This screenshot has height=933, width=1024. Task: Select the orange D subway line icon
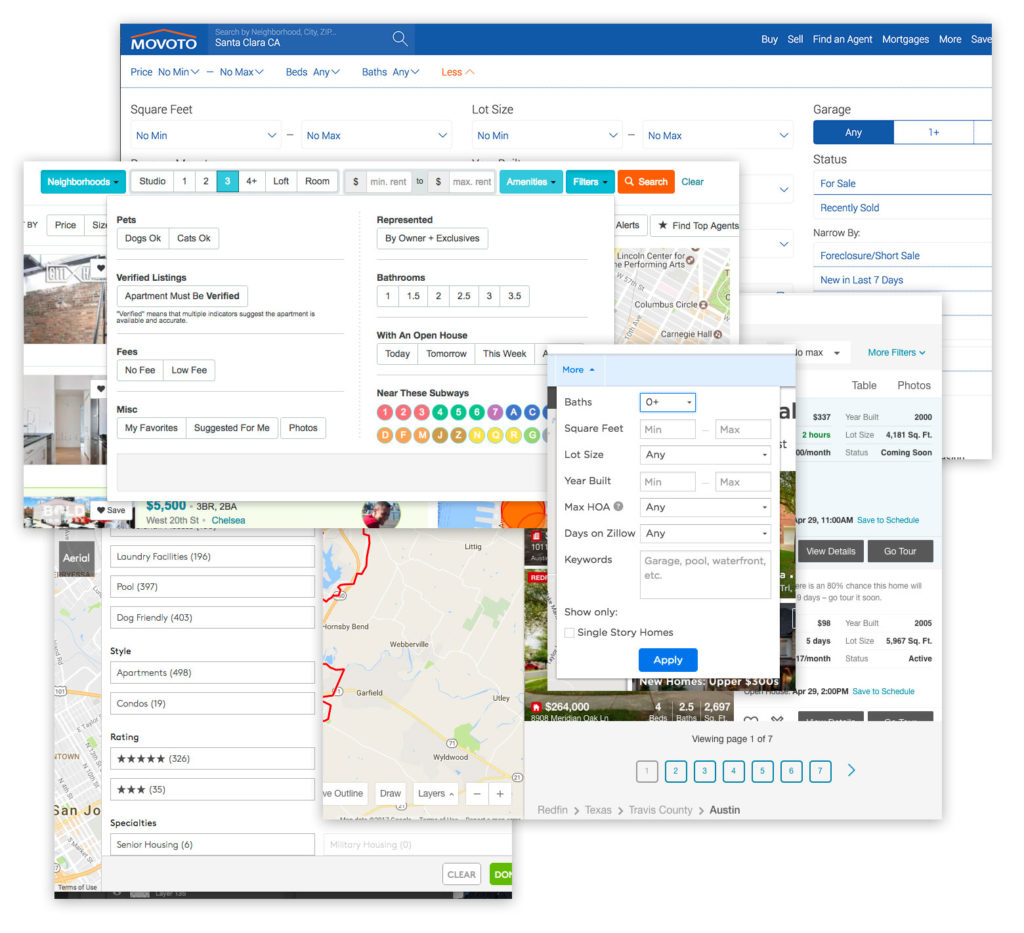coord(385,435)
